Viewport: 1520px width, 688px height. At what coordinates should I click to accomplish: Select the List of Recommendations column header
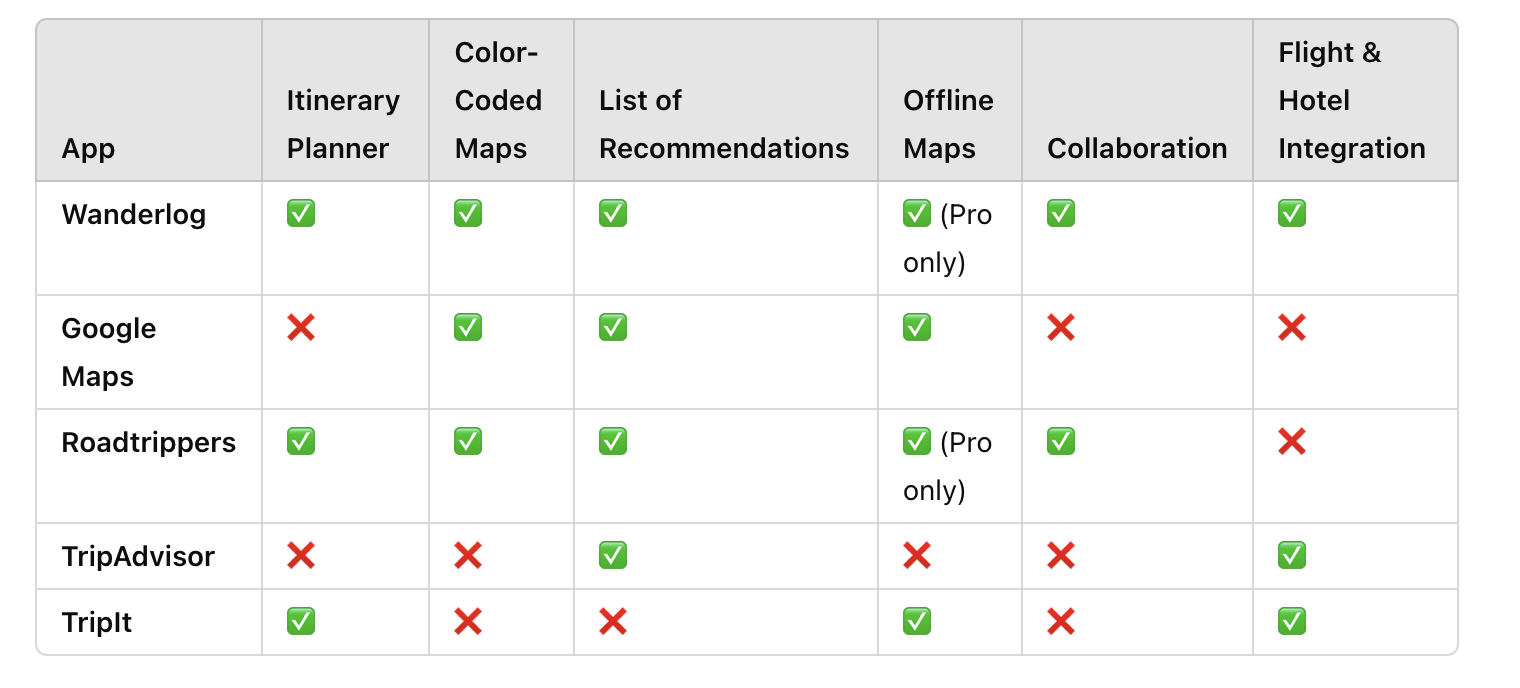[x=724, y=124]
